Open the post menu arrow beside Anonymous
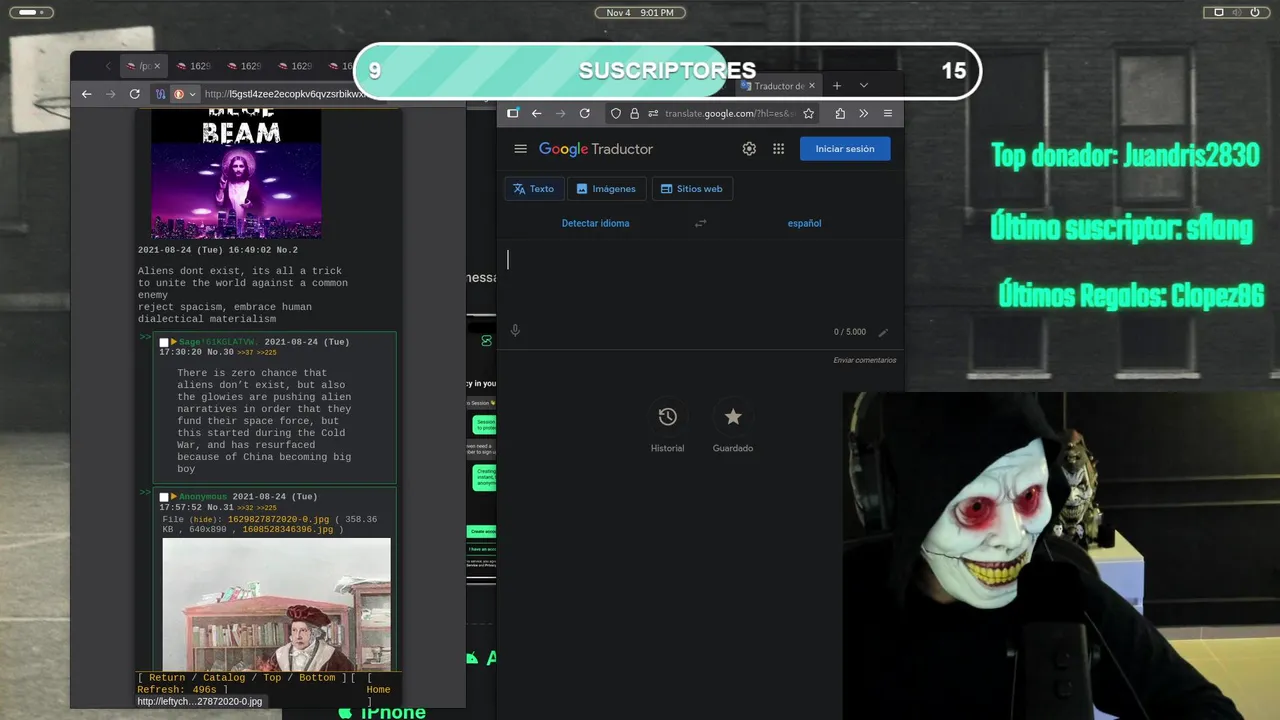This screenshot has height=720, width=1280. (x=174, y=497)
